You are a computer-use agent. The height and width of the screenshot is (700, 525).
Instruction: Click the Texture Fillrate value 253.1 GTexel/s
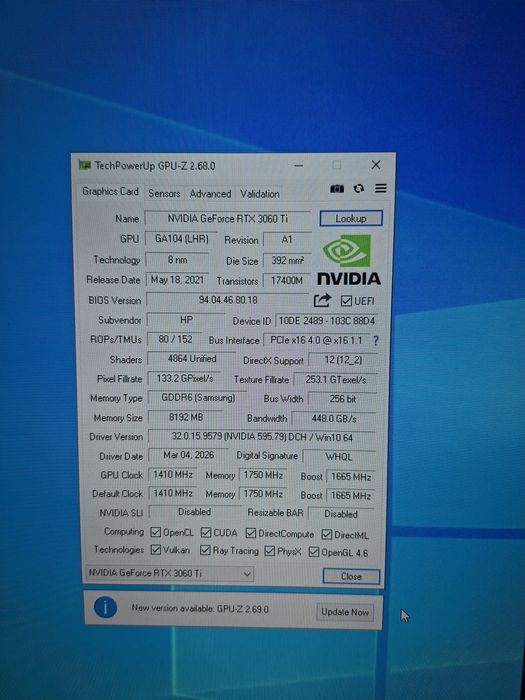coord(336,380)
